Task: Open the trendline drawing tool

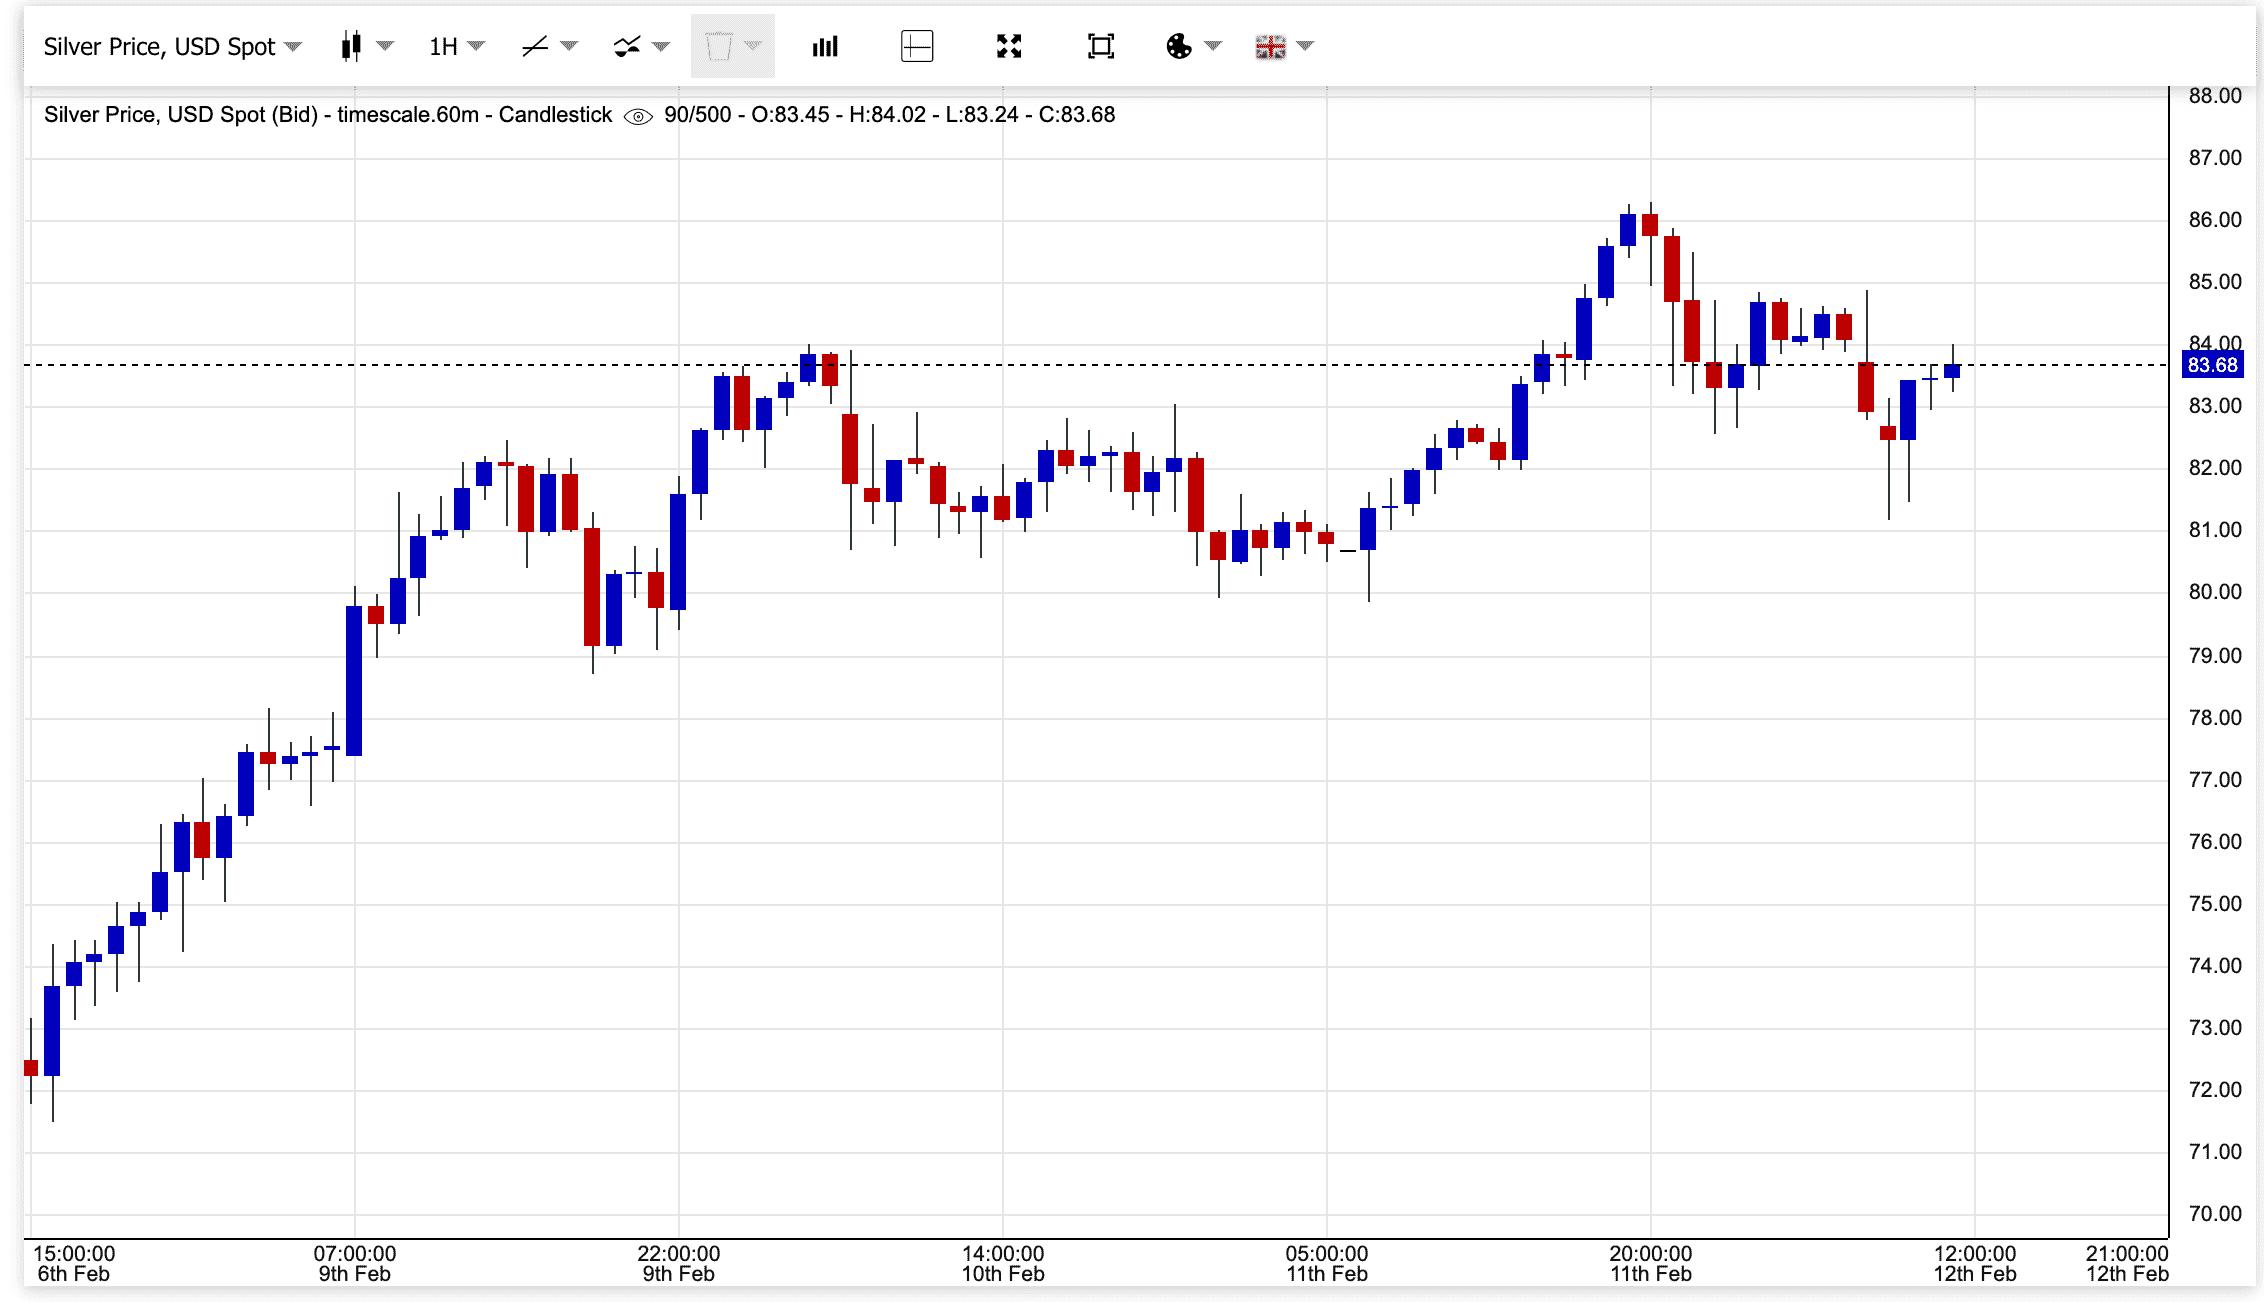Action: coord(535,46)
